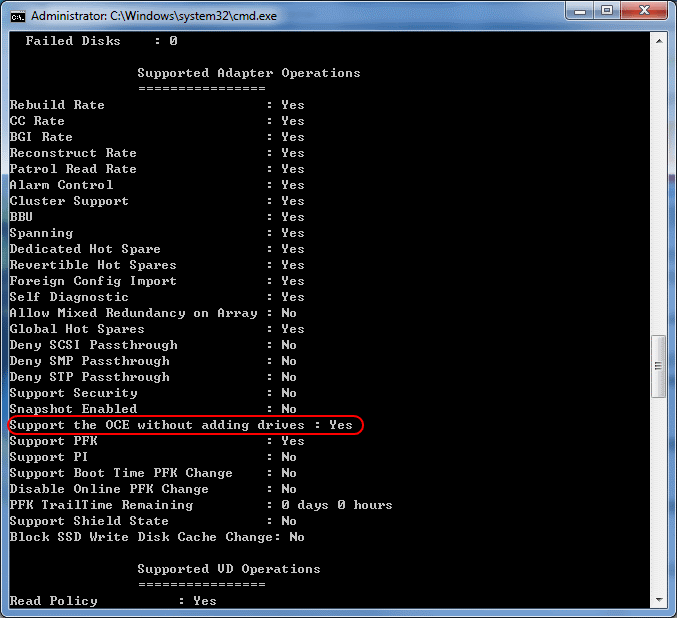Click the 'Deny STP Passthrough' row
This screenshot has width=677, height=618.
coord(153,377)
